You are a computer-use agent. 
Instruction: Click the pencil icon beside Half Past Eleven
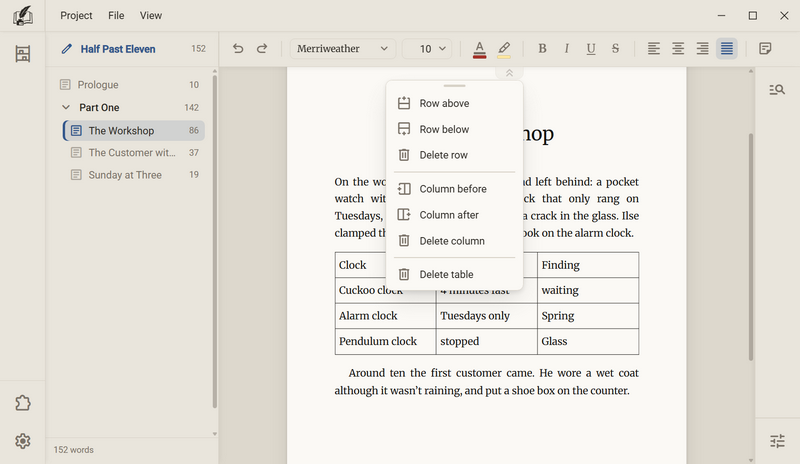pos(66,49)
